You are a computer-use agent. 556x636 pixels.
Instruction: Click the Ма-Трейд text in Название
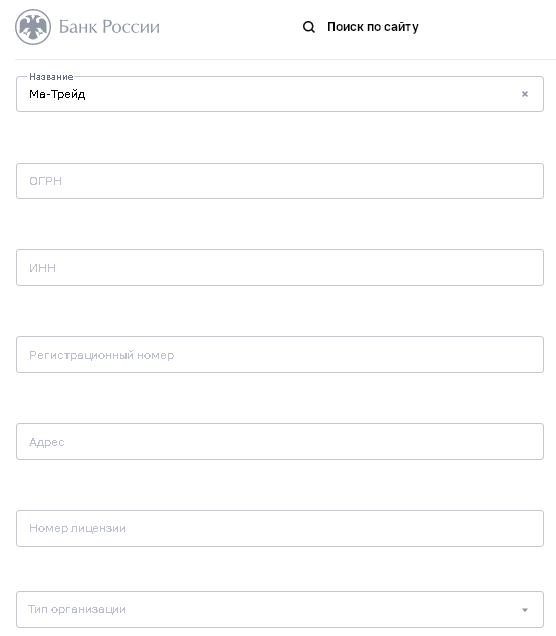coord(57,95)
